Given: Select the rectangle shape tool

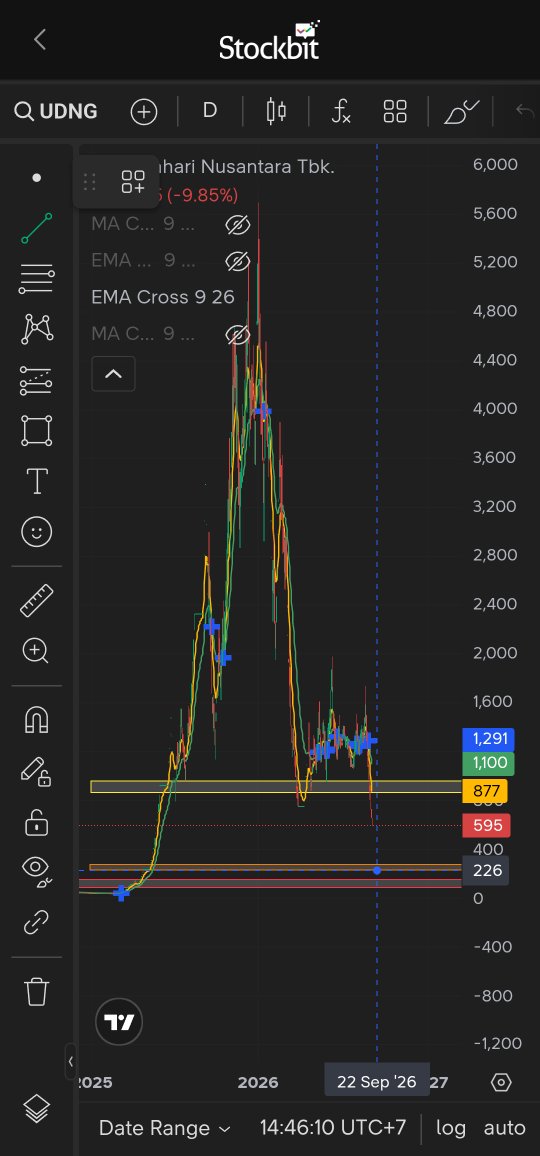Looking at the screenshot, I should (x=37, y=431).
